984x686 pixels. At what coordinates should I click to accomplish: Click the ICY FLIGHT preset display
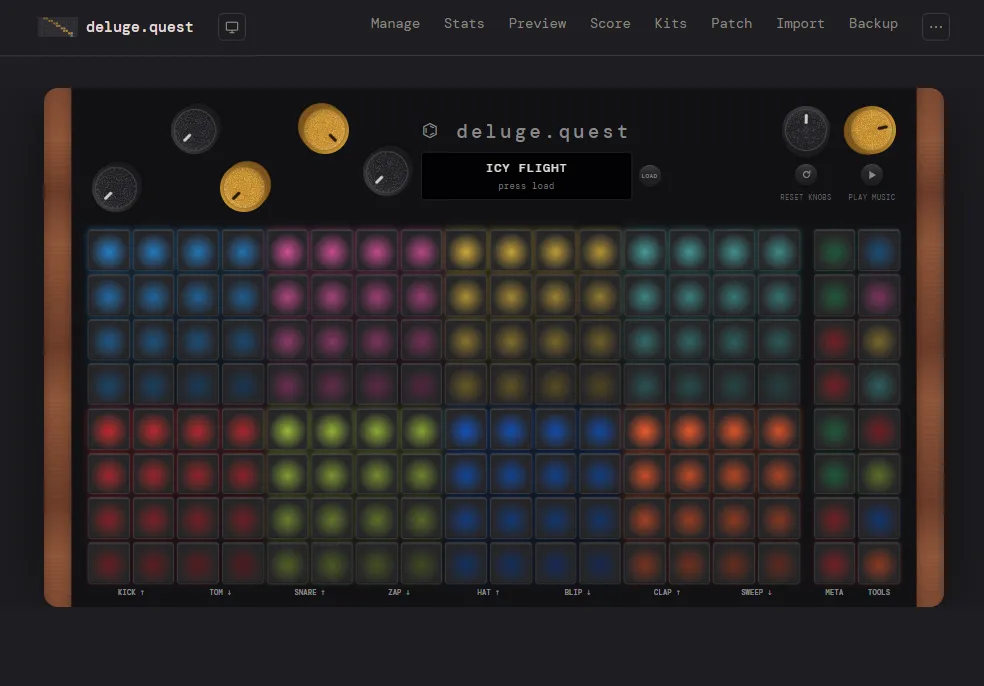pos(526,176)
